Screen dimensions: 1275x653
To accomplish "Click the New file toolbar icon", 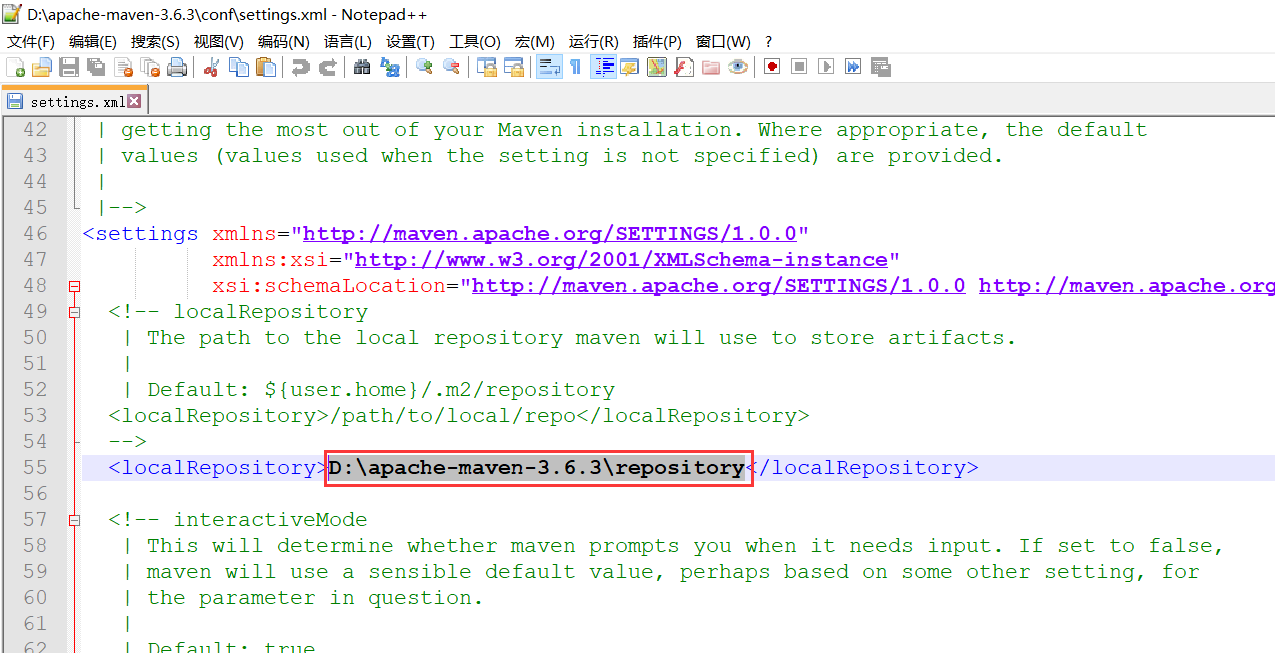I will 15,67.
